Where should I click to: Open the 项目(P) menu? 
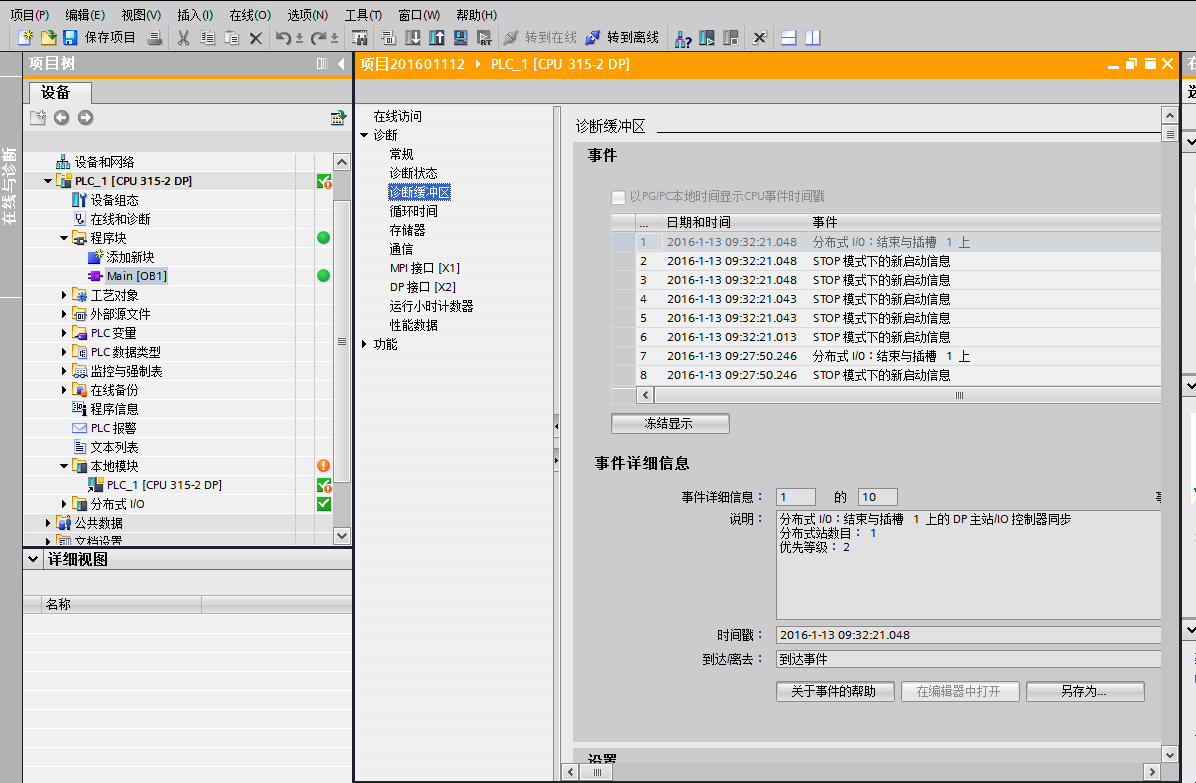30,14
